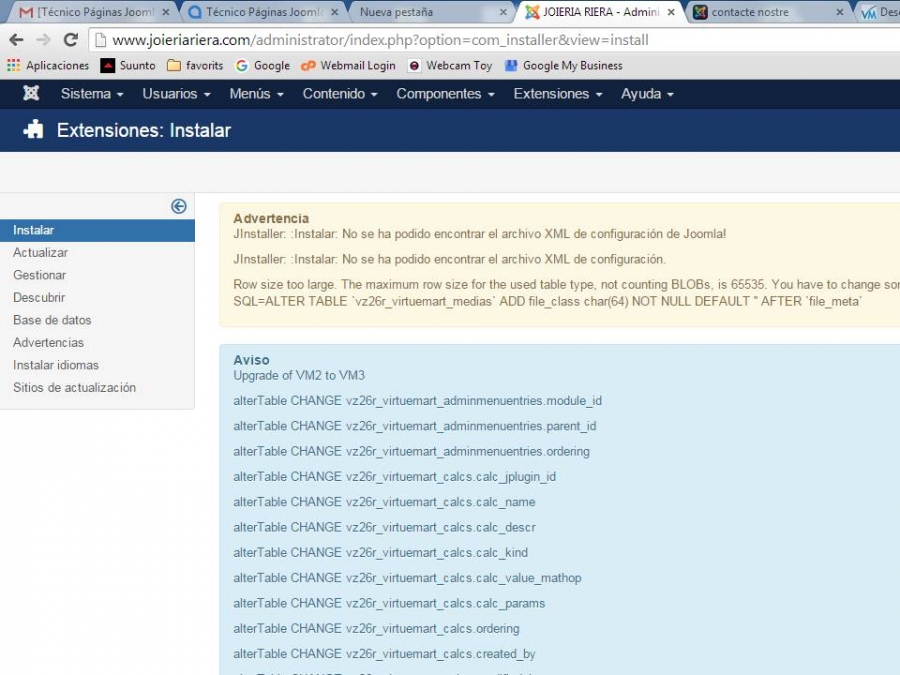Close the JOIERIA RIERA admin tab
Image resolution: width=900 pixels, height=675 pixels.
point(671,12)
